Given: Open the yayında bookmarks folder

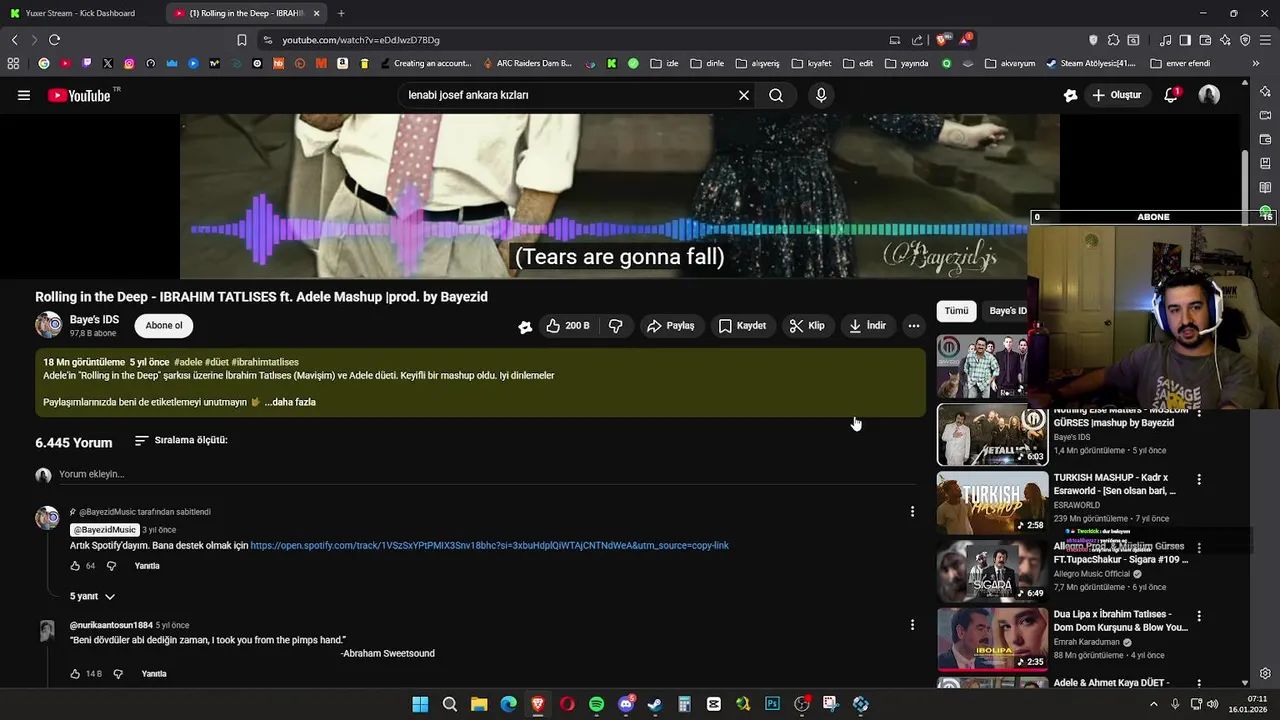Looking at the screenshot, I should coord(907,63).
